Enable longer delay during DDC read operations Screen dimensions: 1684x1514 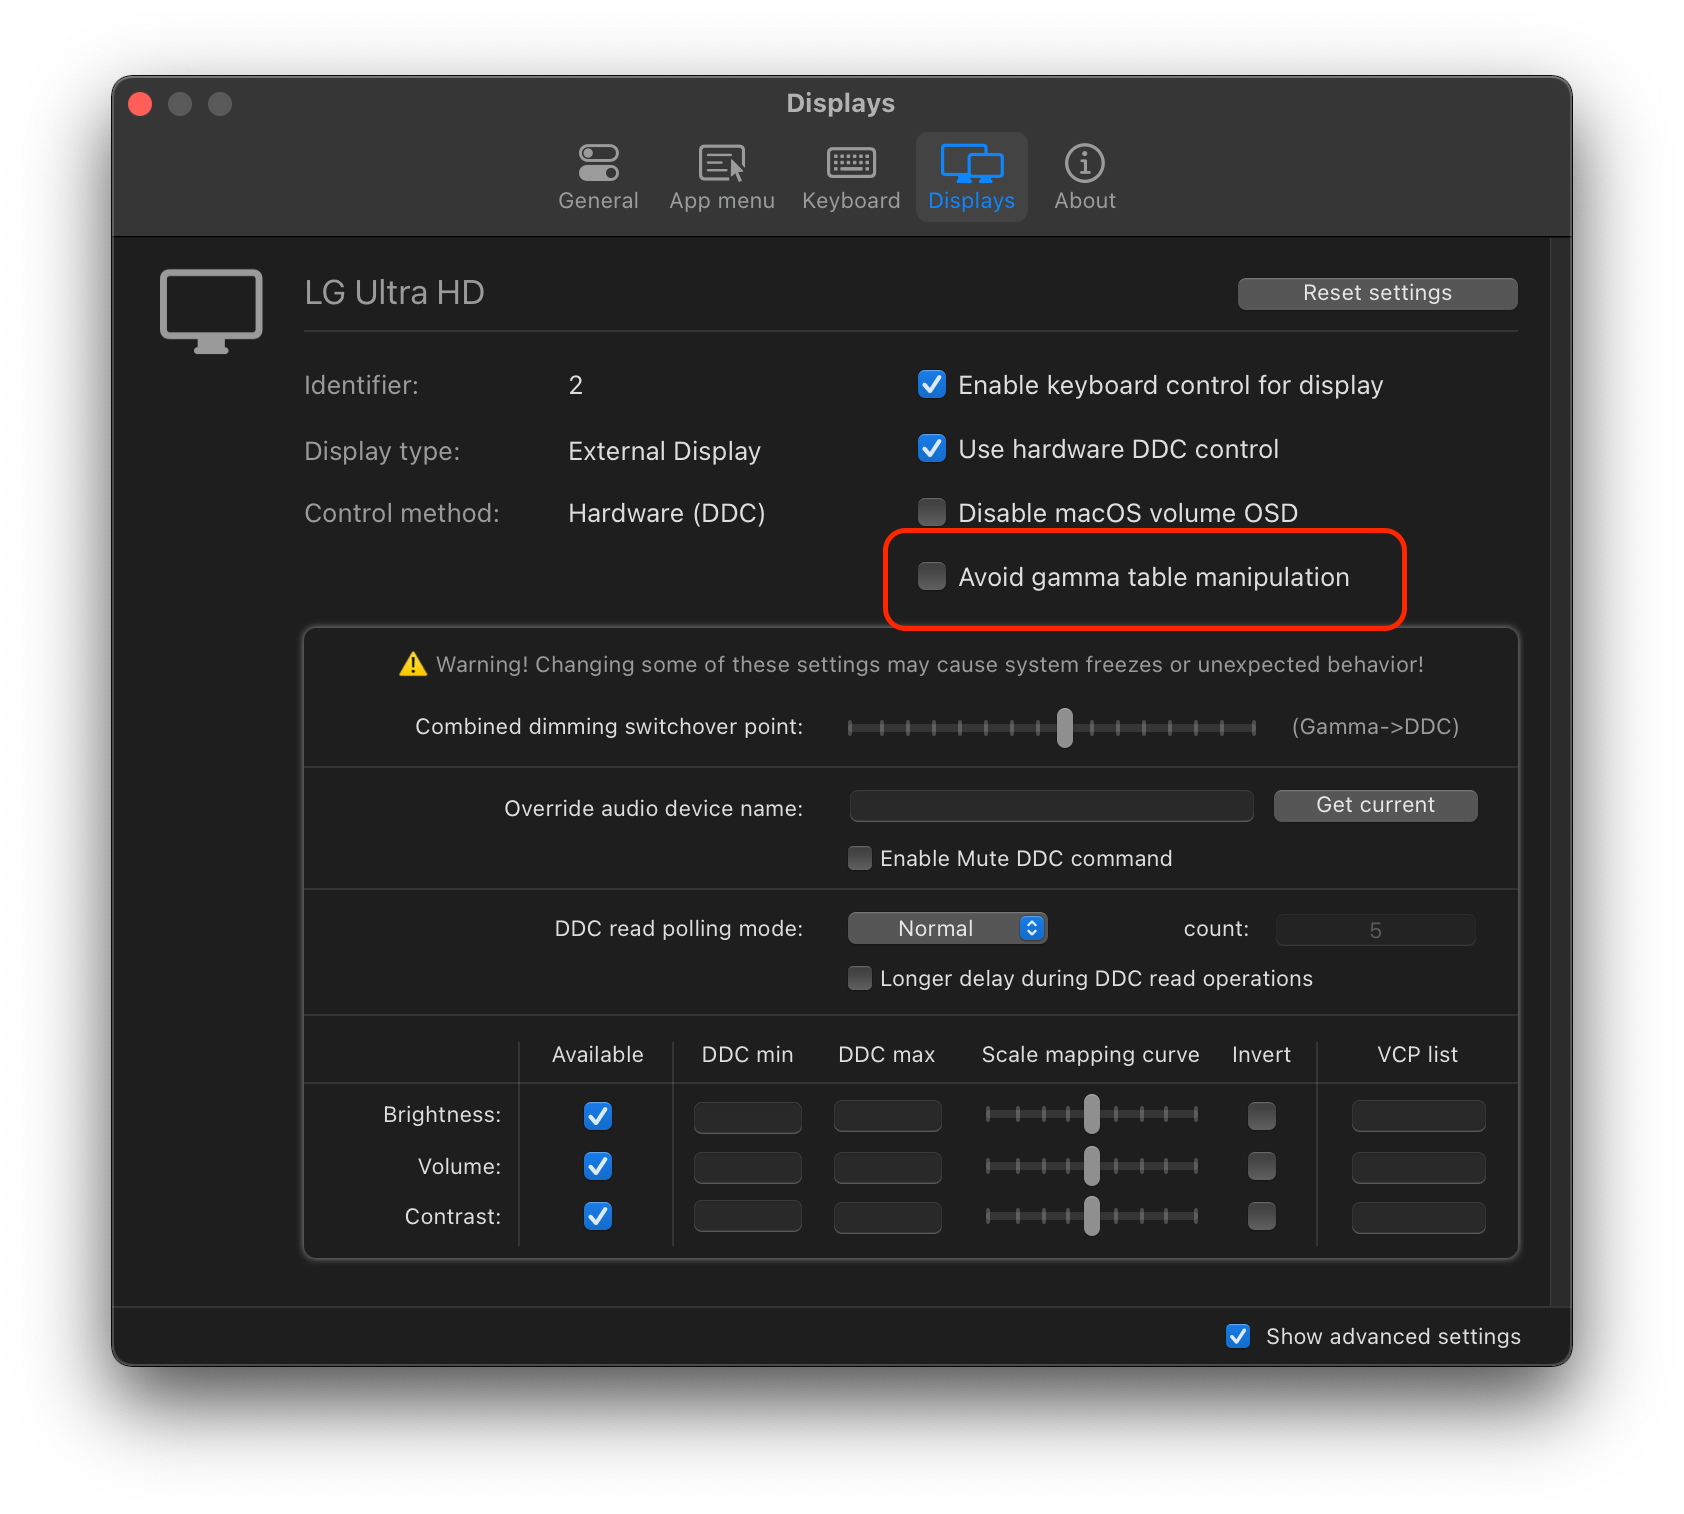pyautogui.click(x=859, y=978)
